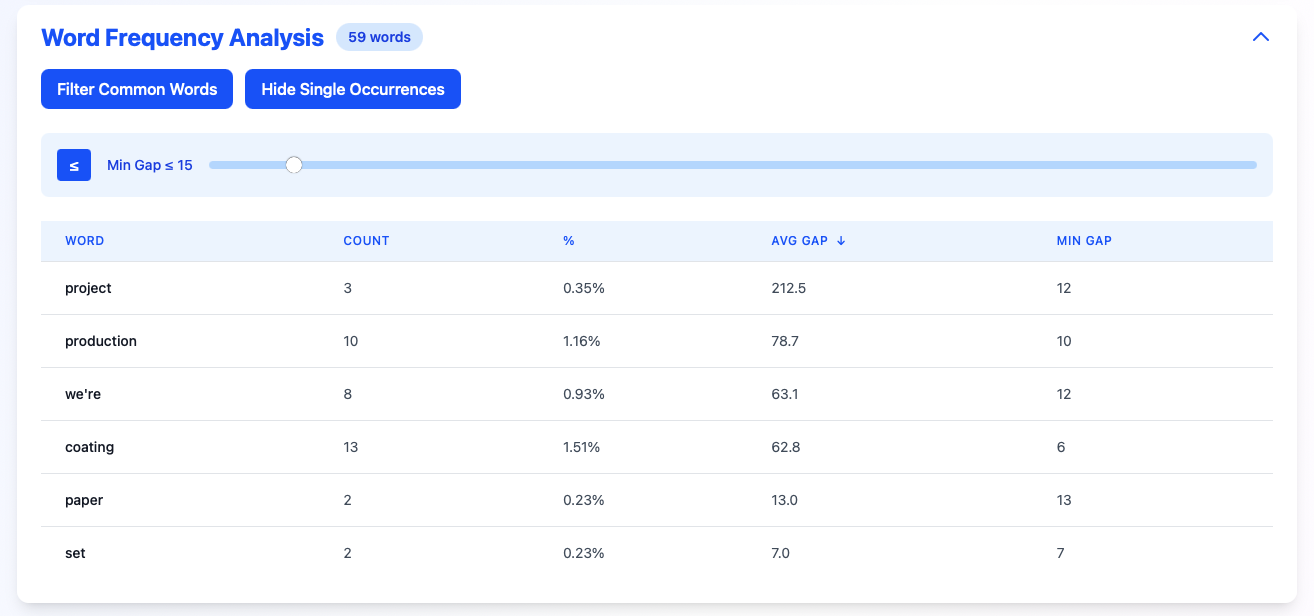Click the 59 words badge

(379, 37)
